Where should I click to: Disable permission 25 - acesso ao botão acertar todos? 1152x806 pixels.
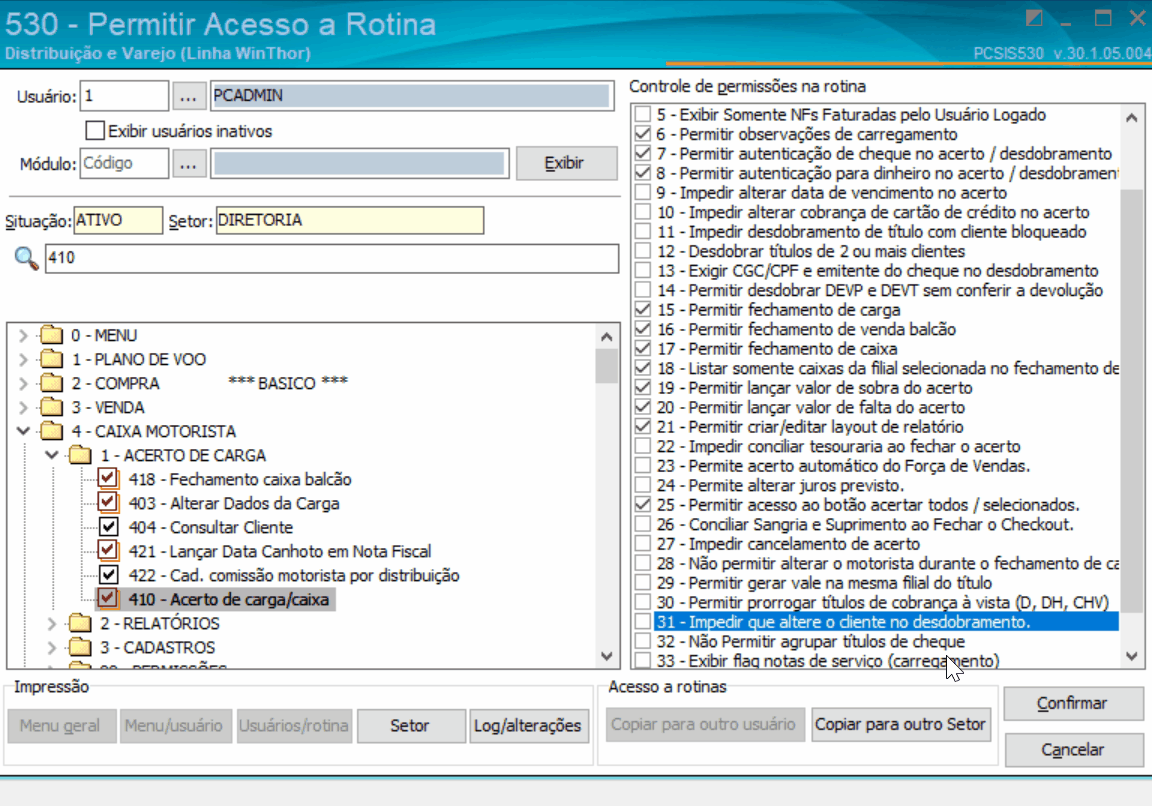(x=643, y=505)
